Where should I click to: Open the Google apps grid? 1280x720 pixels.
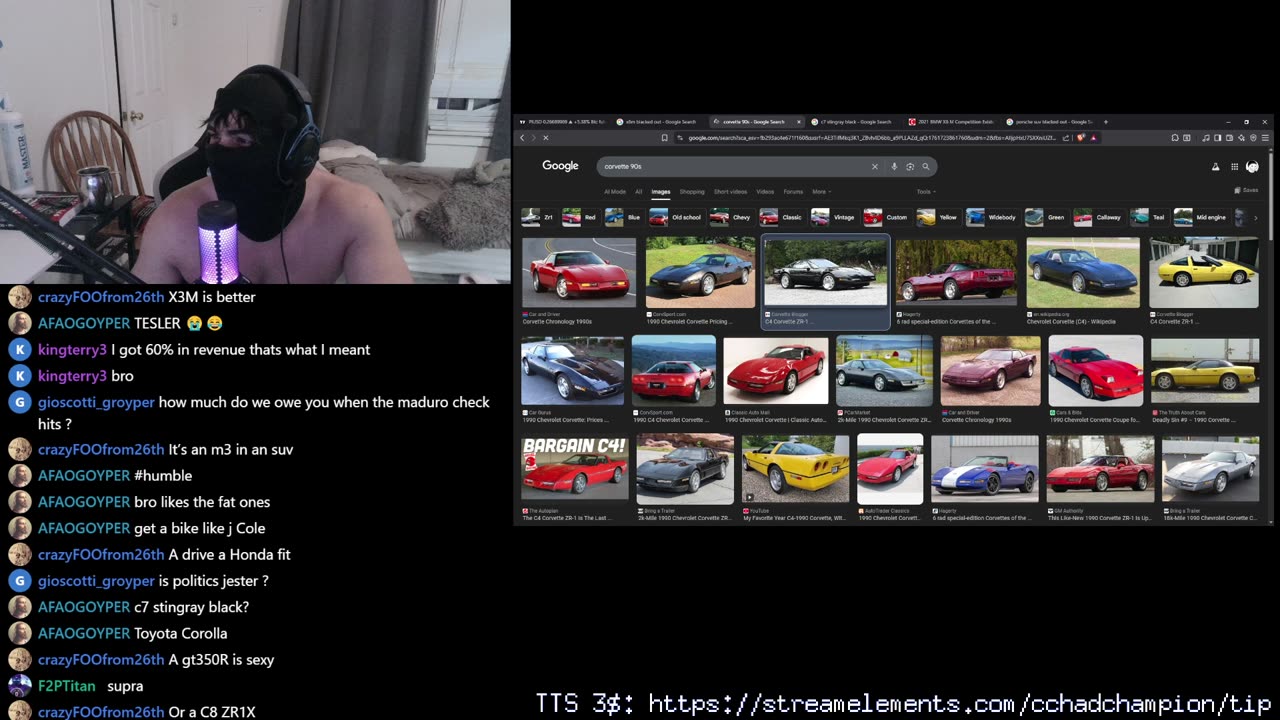point(1235,167)
